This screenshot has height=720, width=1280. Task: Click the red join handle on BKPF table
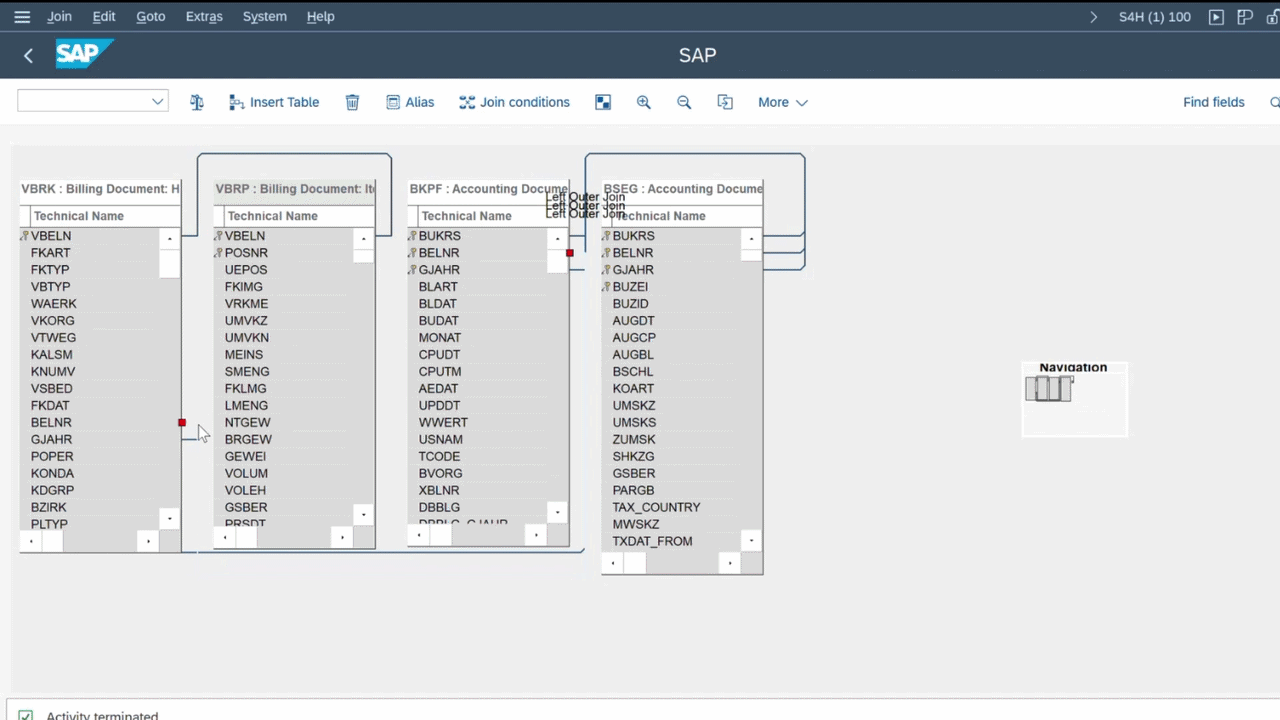(570, 253)
